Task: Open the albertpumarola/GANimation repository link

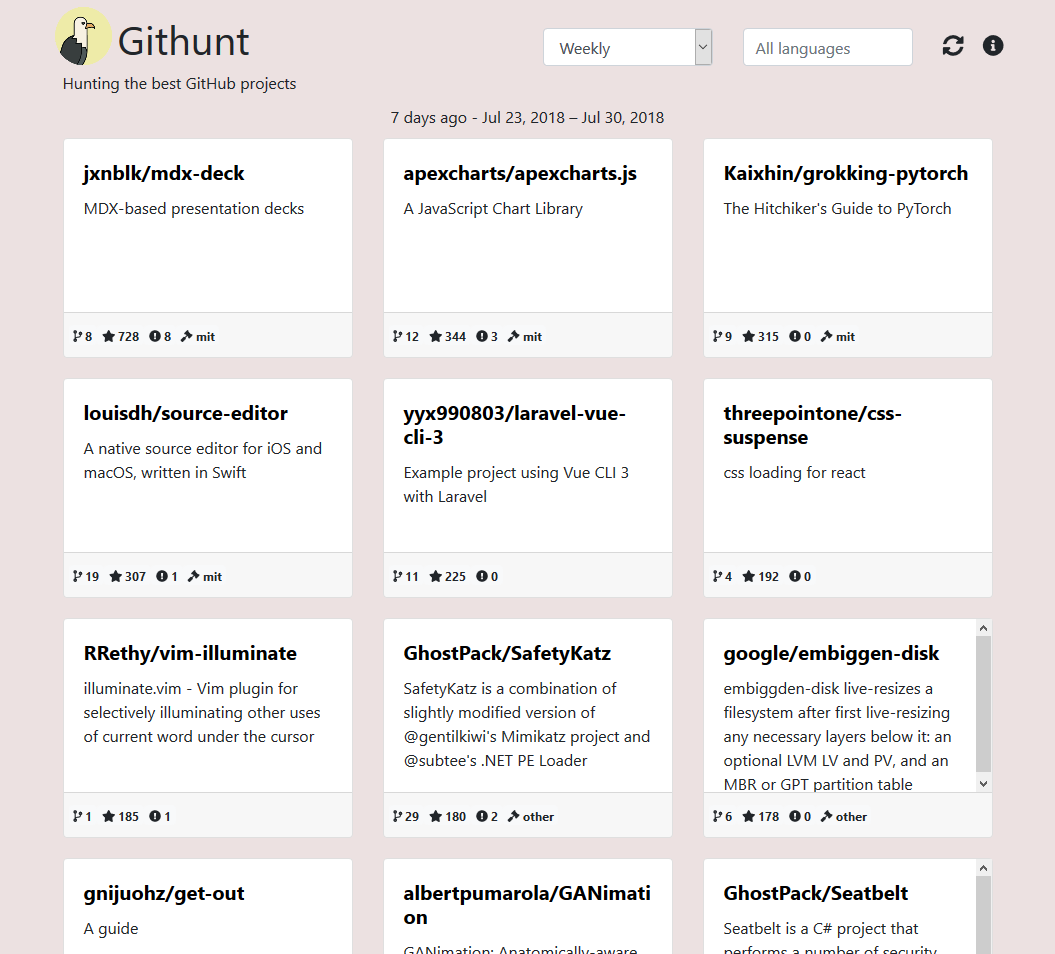Action: tap(526, 905)
